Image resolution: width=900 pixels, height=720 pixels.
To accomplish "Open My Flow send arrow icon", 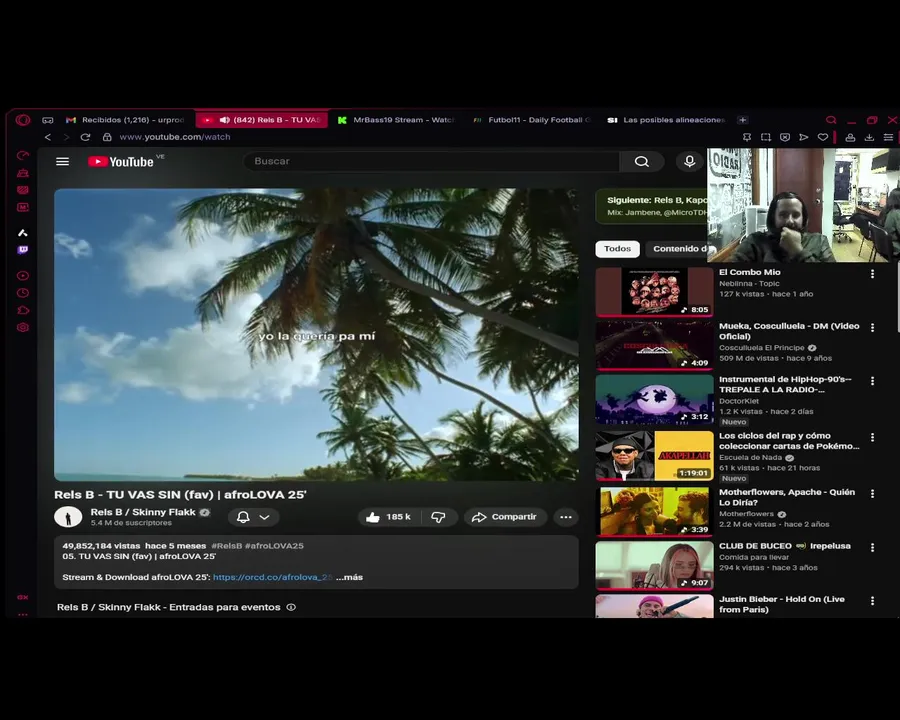I will (804, 137).
